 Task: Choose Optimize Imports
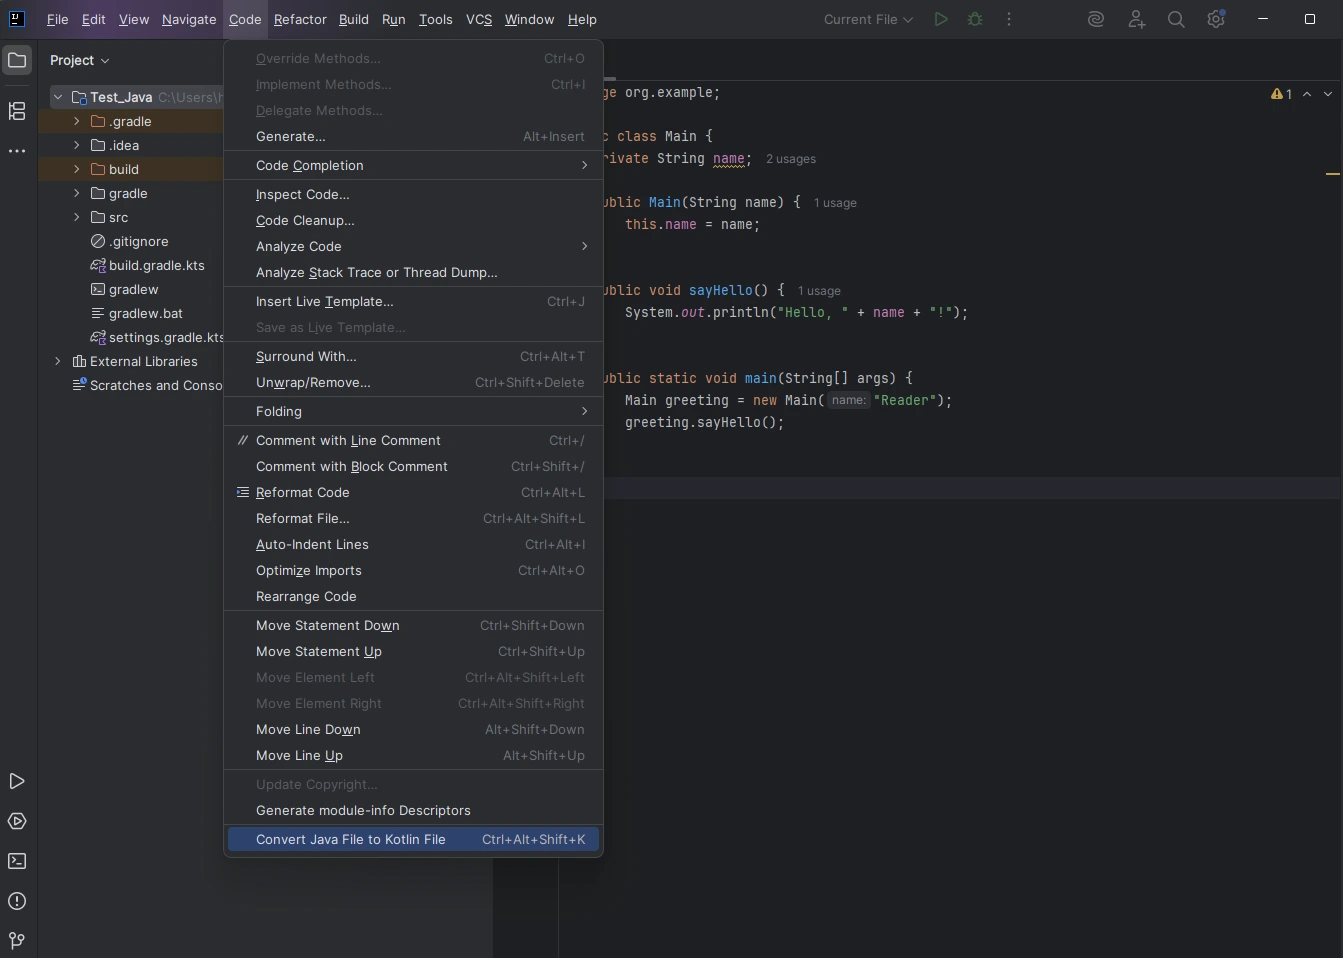(413, 570)
